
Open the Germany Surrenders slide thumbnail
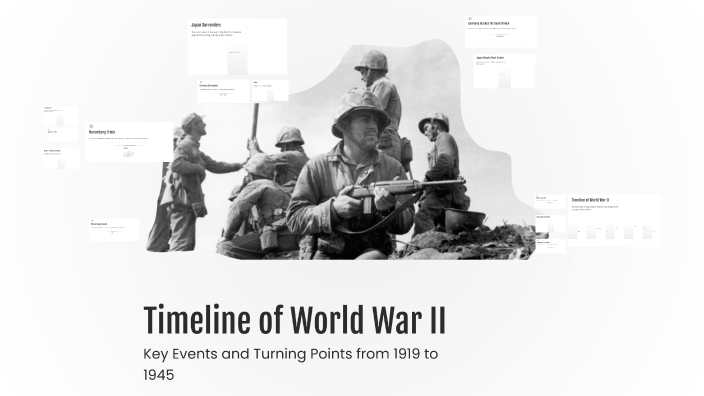click(x=223, y=91)
